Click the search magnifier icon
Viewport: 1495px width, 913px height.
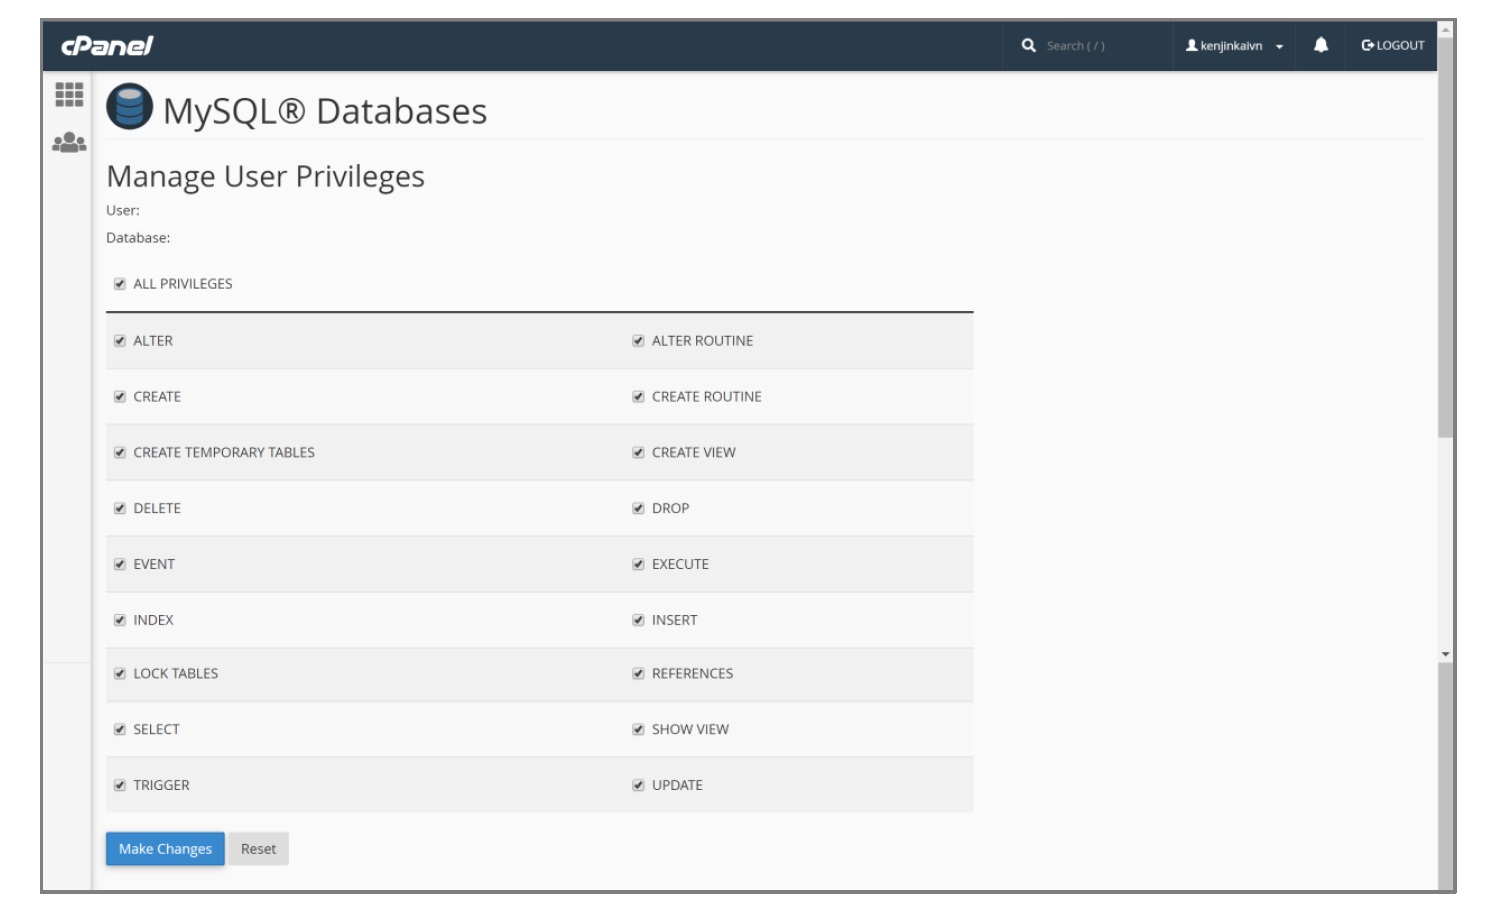pos(1028,45)
